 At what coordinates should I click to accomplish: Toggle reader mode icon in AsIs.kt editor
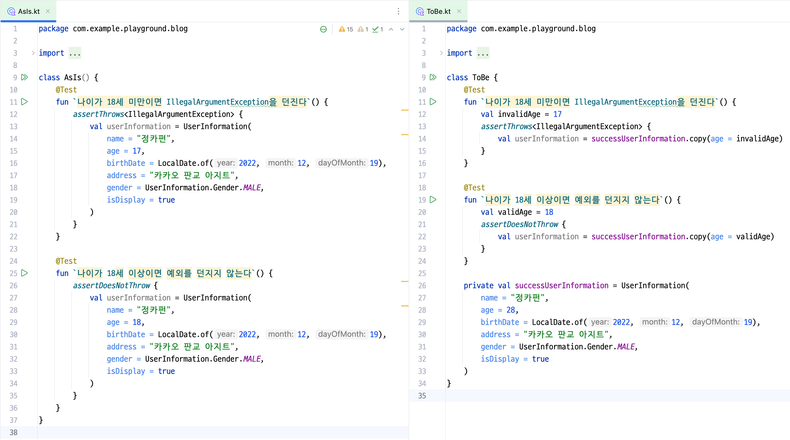[x=323, y=29]
